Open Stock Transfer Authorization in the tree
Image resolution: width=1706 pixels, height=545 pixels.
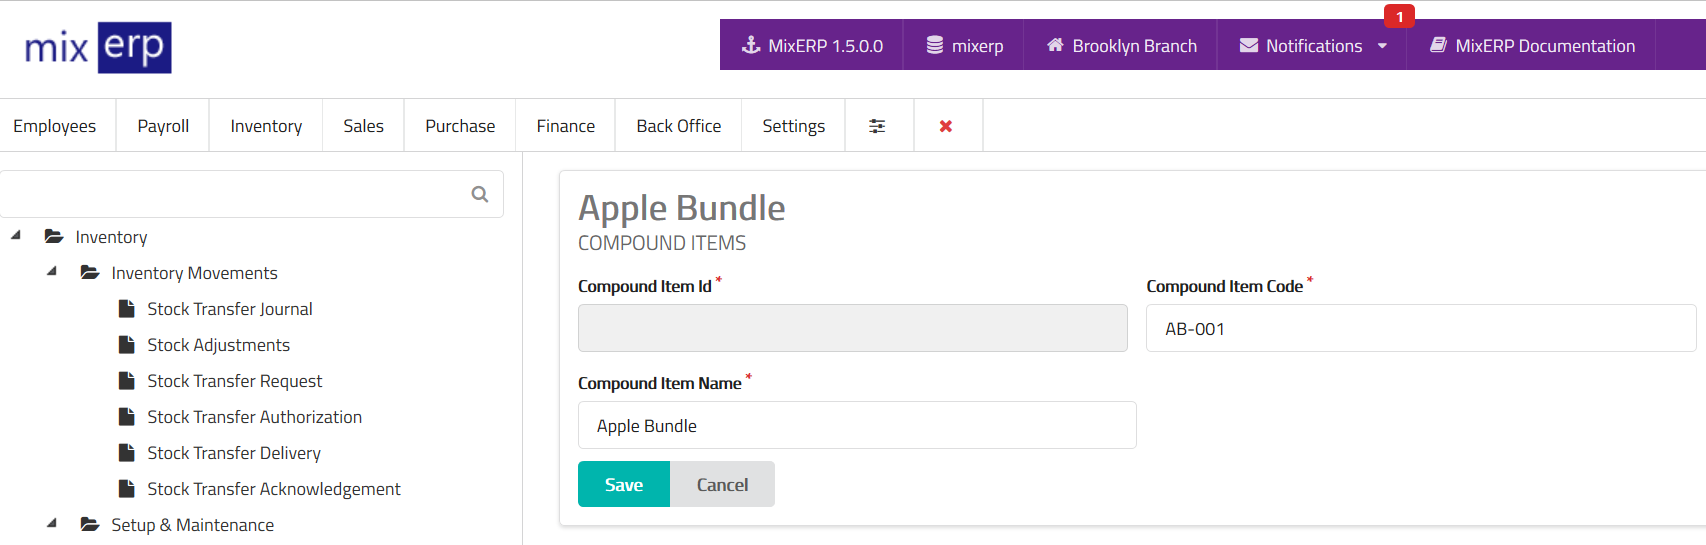[254, 417]
